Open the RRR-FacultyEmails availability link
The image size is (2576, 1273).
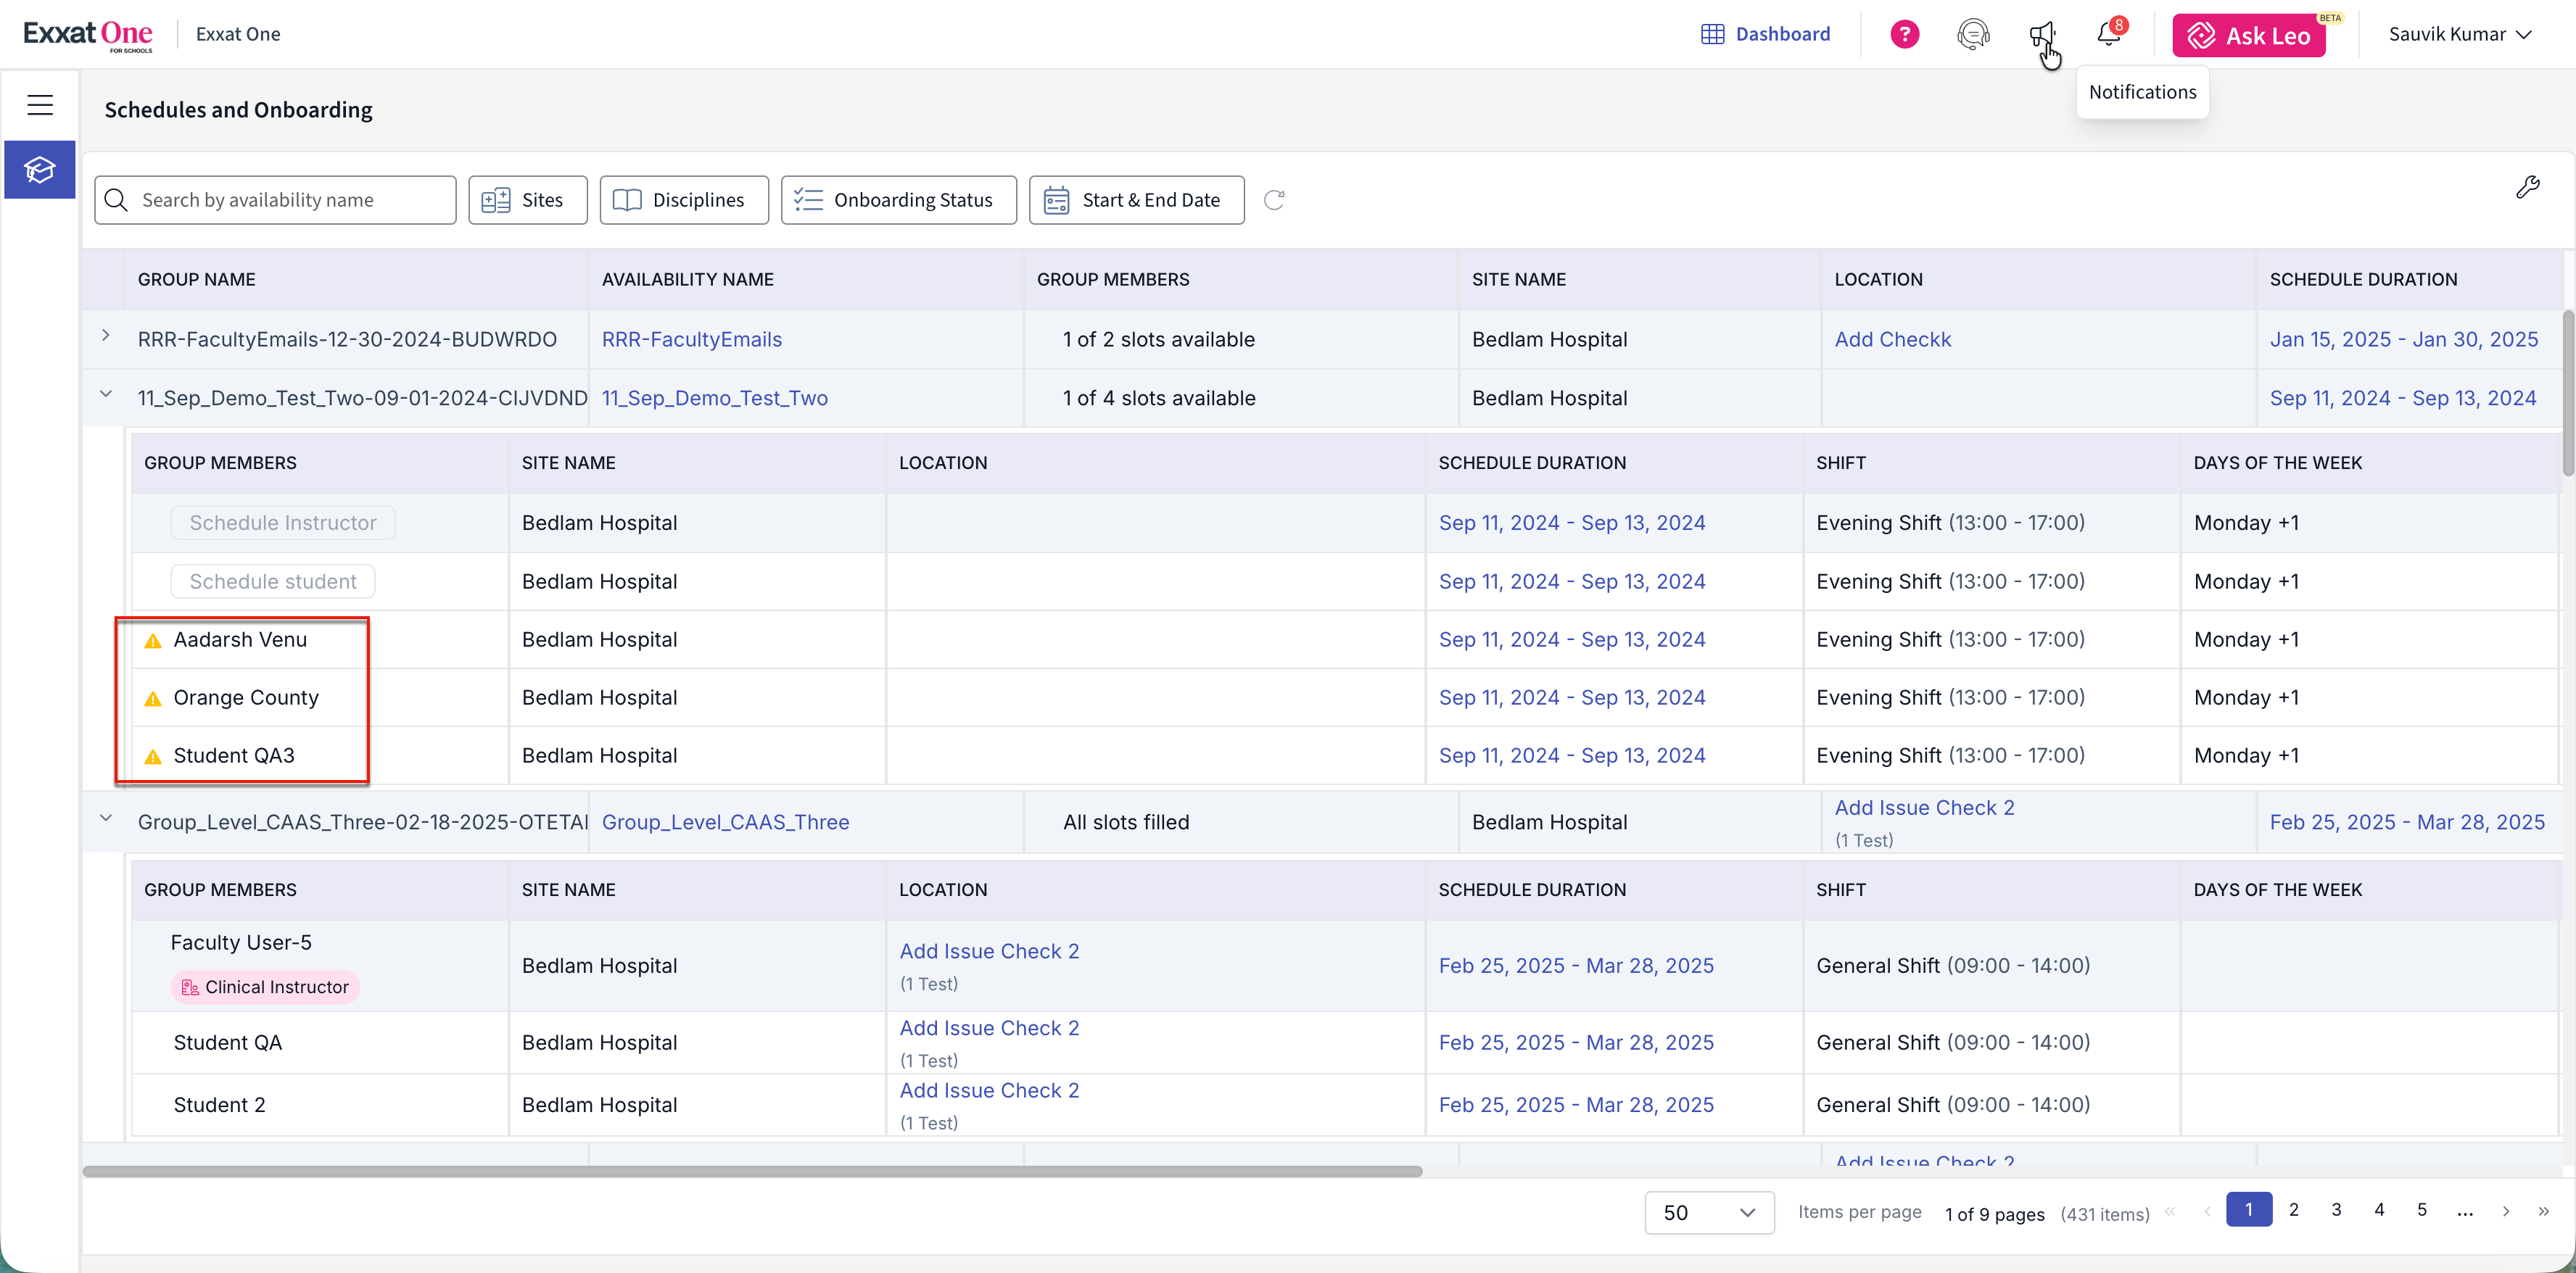point(691,340)
